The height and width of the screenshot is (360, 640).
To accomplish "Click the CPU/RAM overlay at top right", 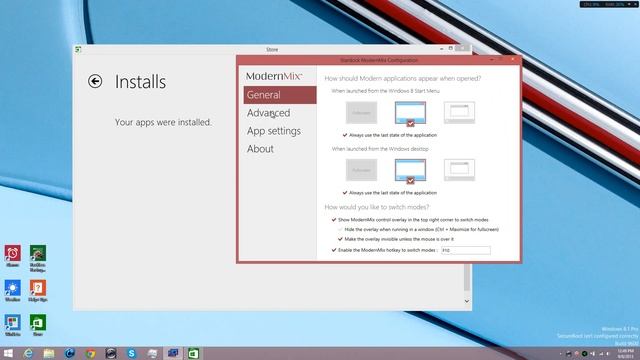I will (x=609, y=4).
